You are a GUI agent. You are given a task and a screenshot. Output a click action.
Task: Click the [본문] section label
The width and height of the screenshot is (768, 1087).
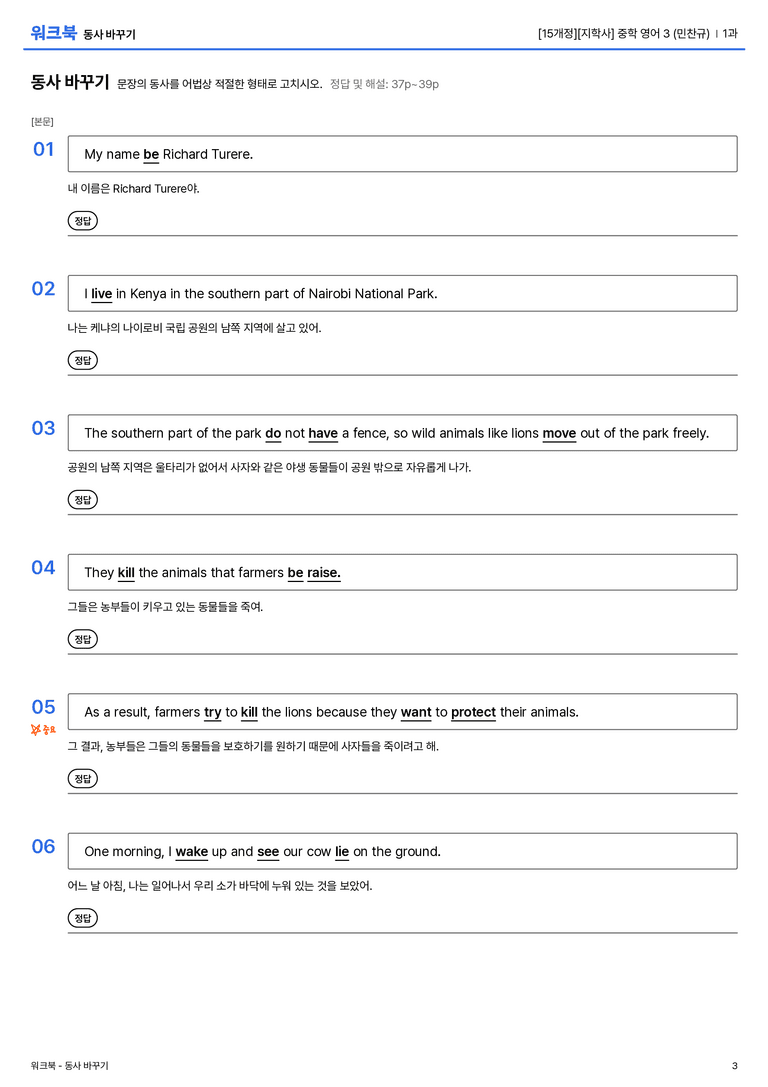pos(42,121)
